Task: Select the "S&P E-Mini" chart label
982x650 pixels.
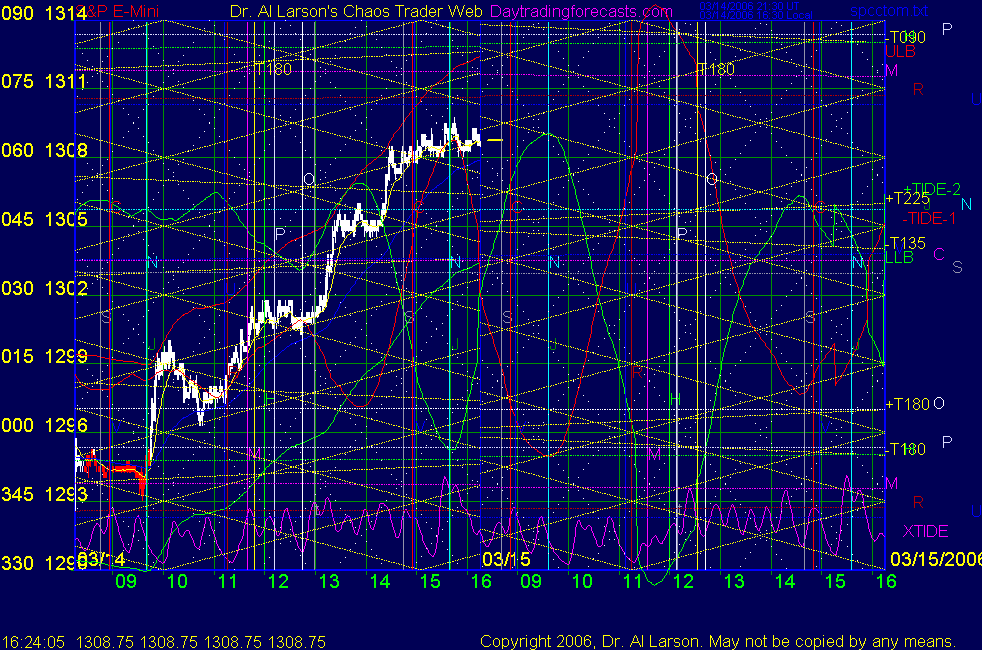Action: click(x=117, y=11)
